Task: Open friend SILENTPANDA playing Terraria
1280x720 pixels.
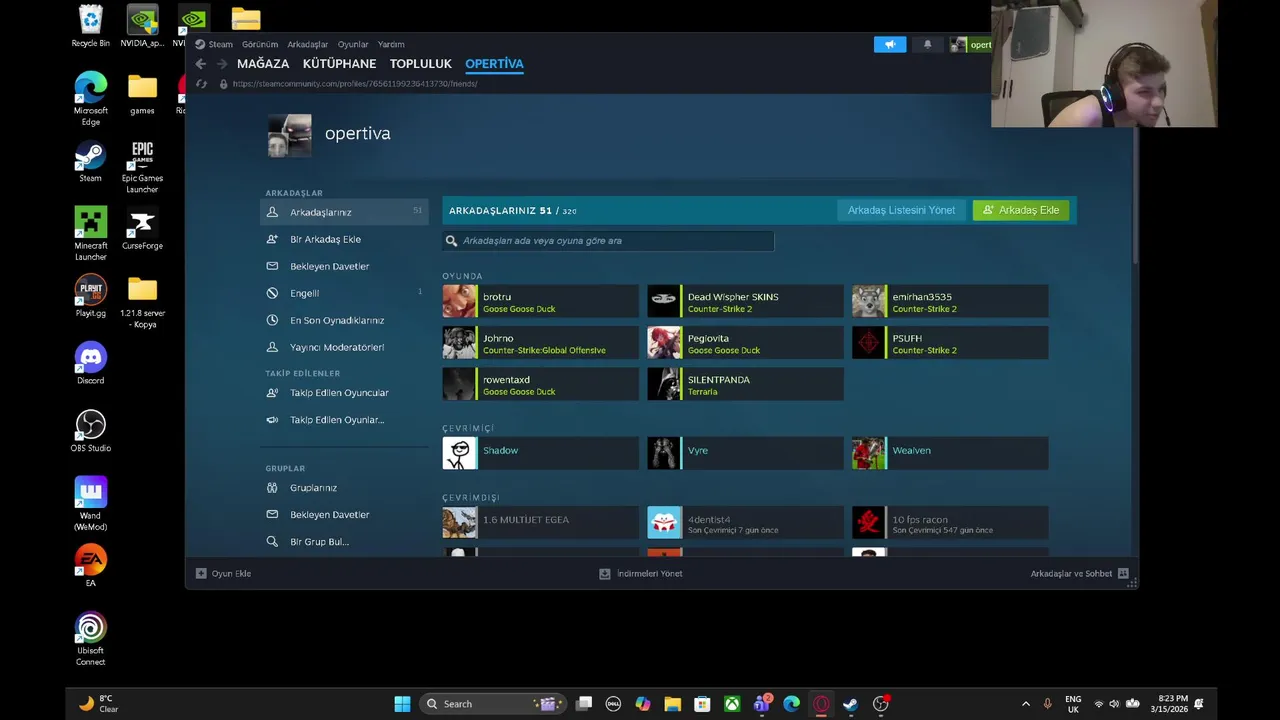Action: 745,384
